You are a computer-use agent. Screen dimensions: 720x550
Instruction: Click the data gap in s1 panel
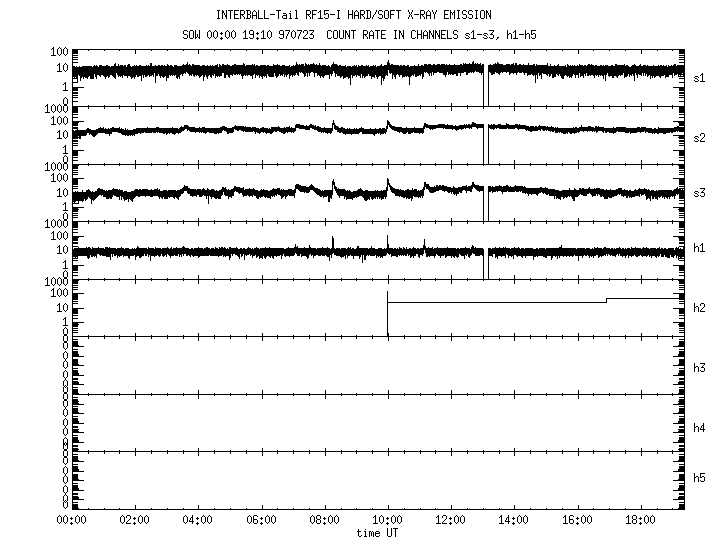(485, 85)
